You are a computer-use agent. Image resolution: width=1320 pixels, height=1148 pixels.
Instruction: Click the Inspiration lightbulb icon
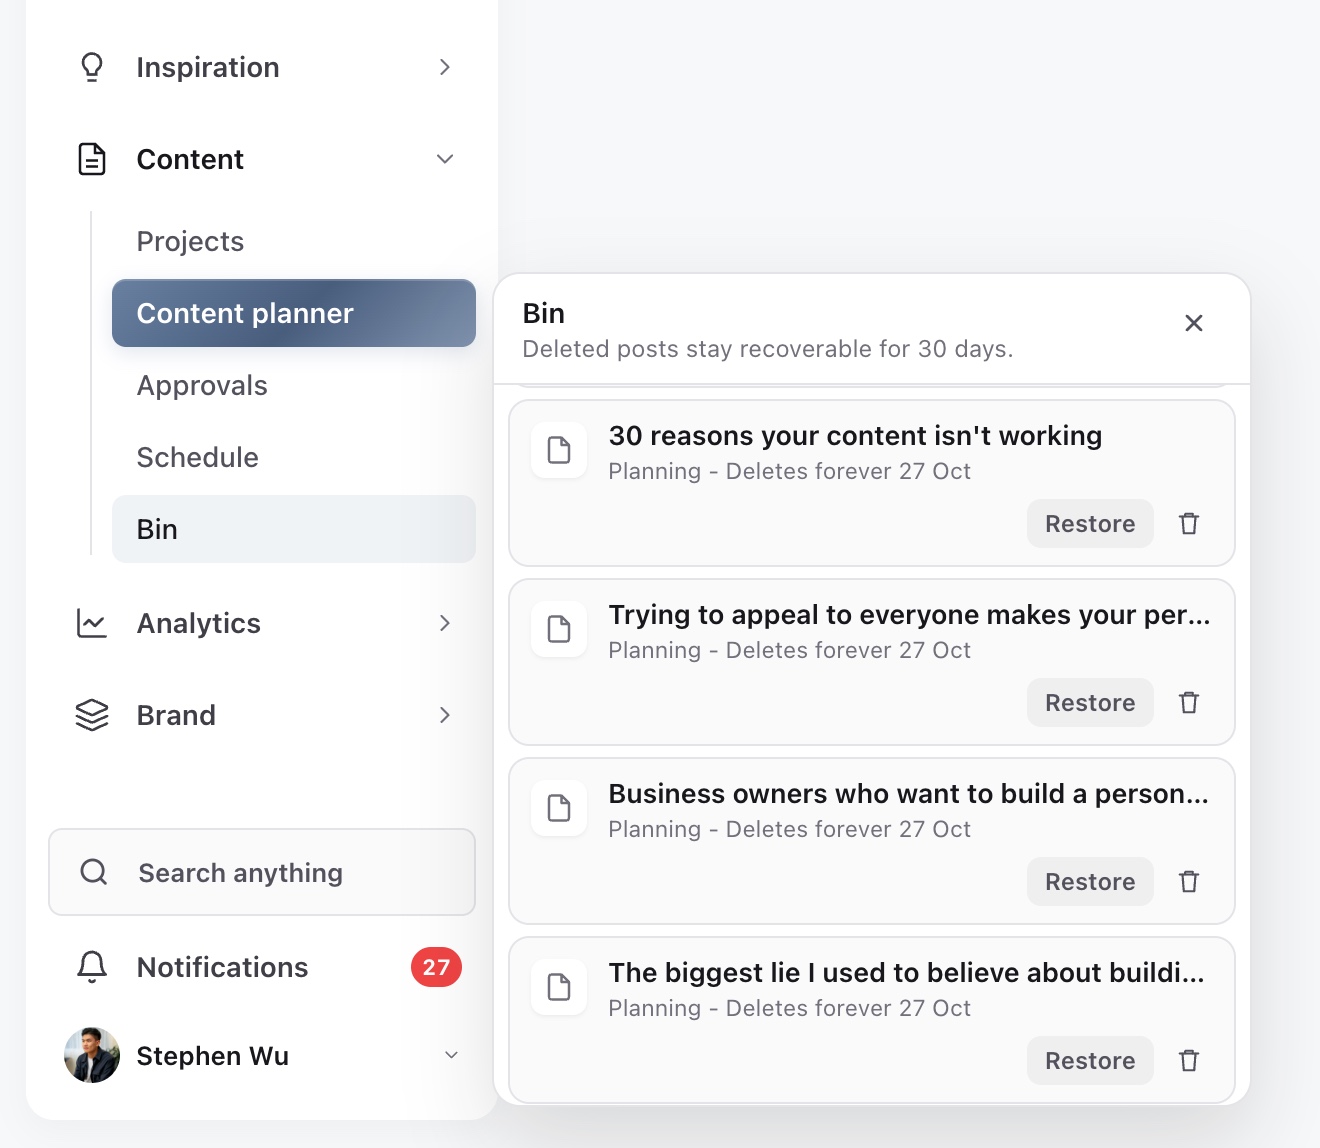[92, 67]
